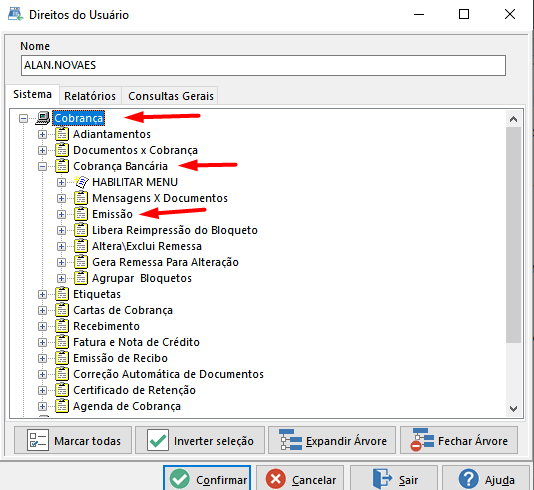
Task: Confirm changes with the Confirmar button
Action: click(207, 479)
